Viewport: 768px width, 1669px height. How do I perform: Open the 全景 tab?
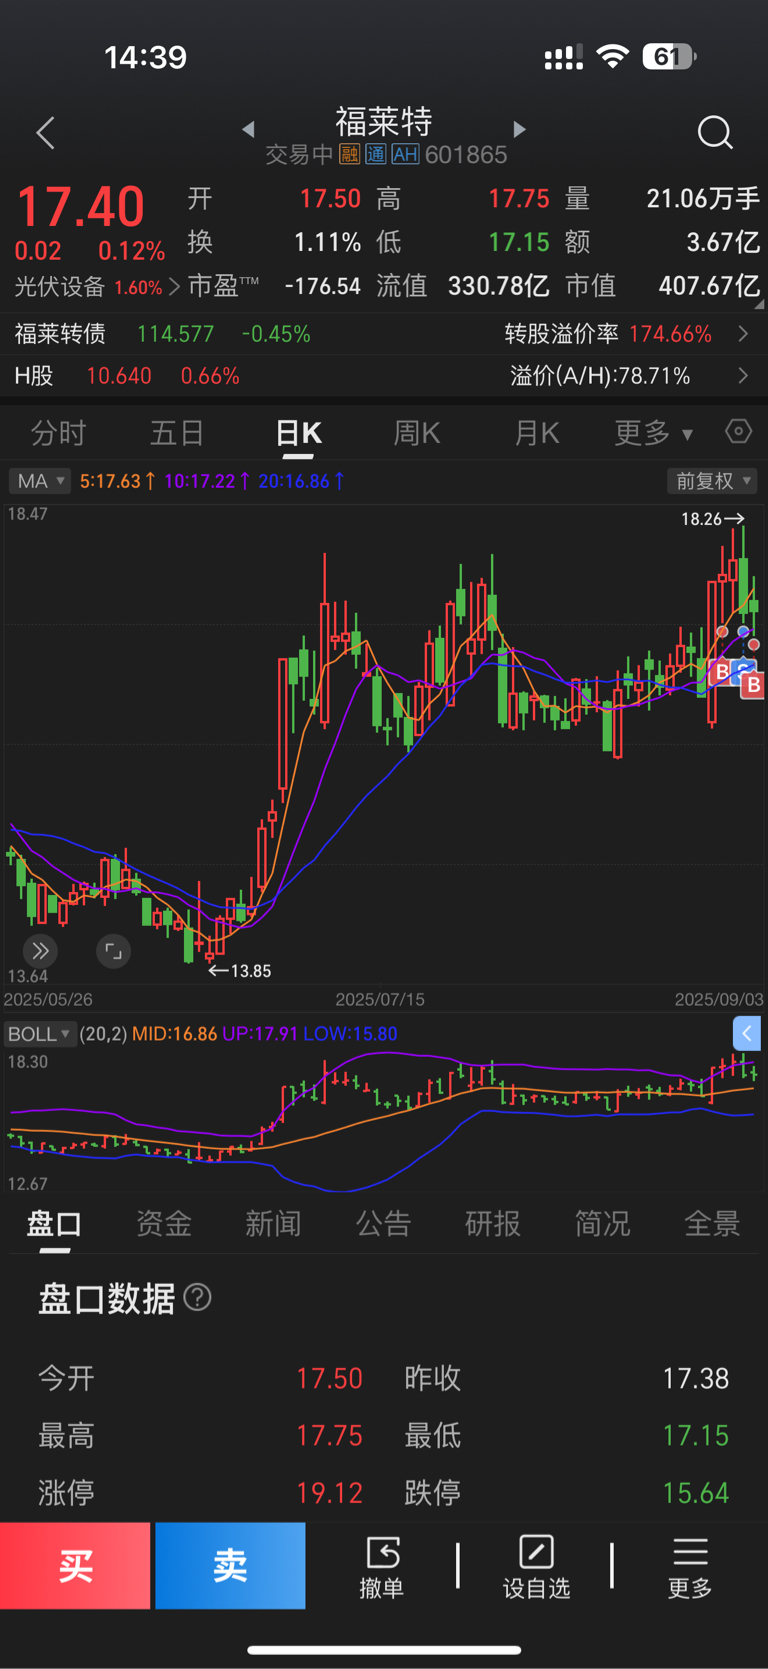[x=712, y=1223]
